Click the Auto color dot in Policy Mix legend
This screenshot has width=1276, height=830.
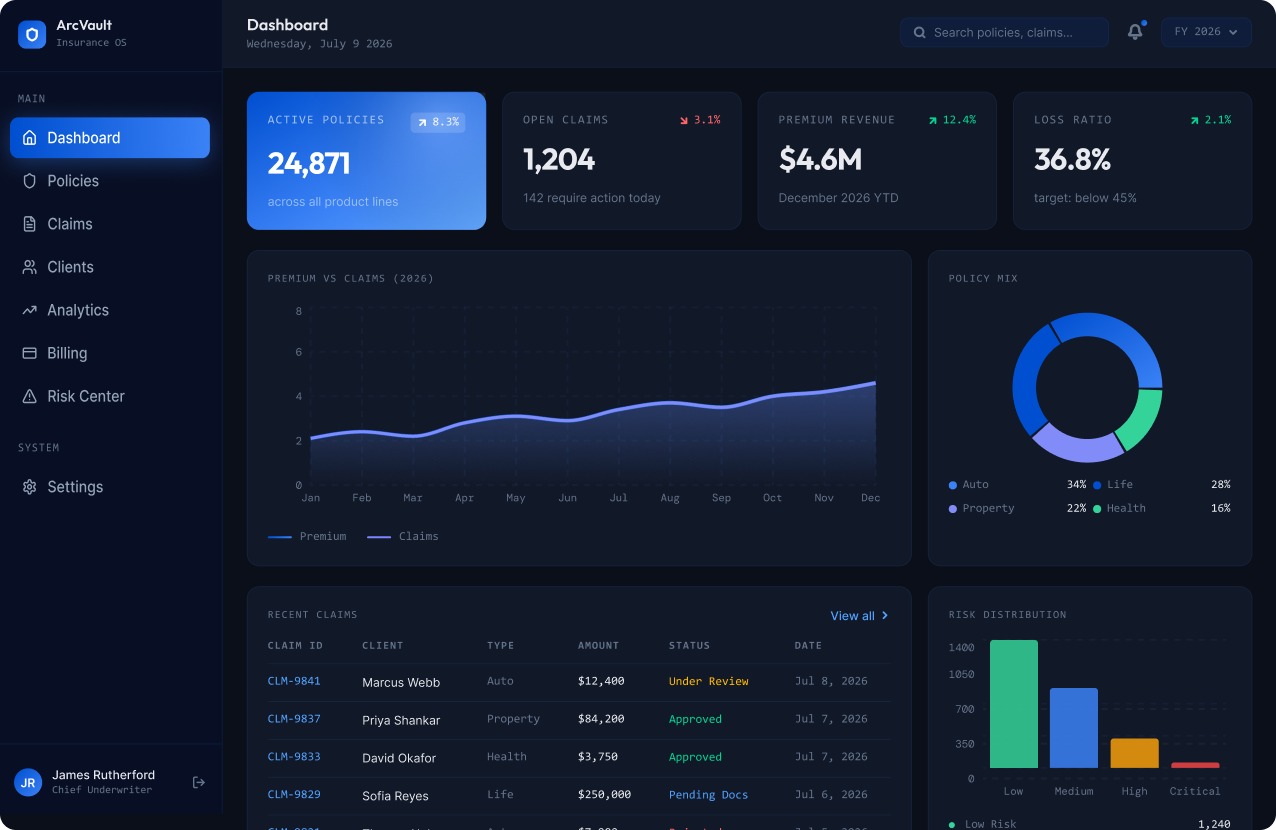(953, 485)
